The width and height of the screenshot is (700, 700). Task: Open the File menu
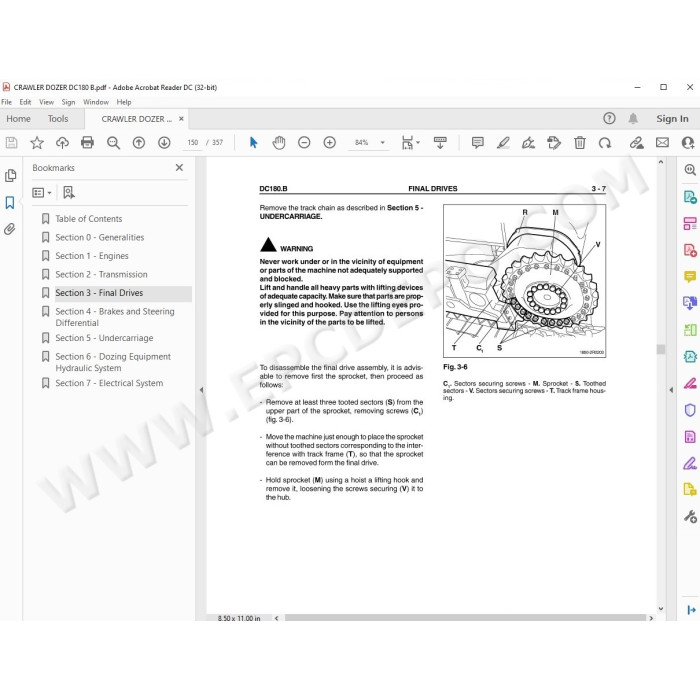click(7, 102)
